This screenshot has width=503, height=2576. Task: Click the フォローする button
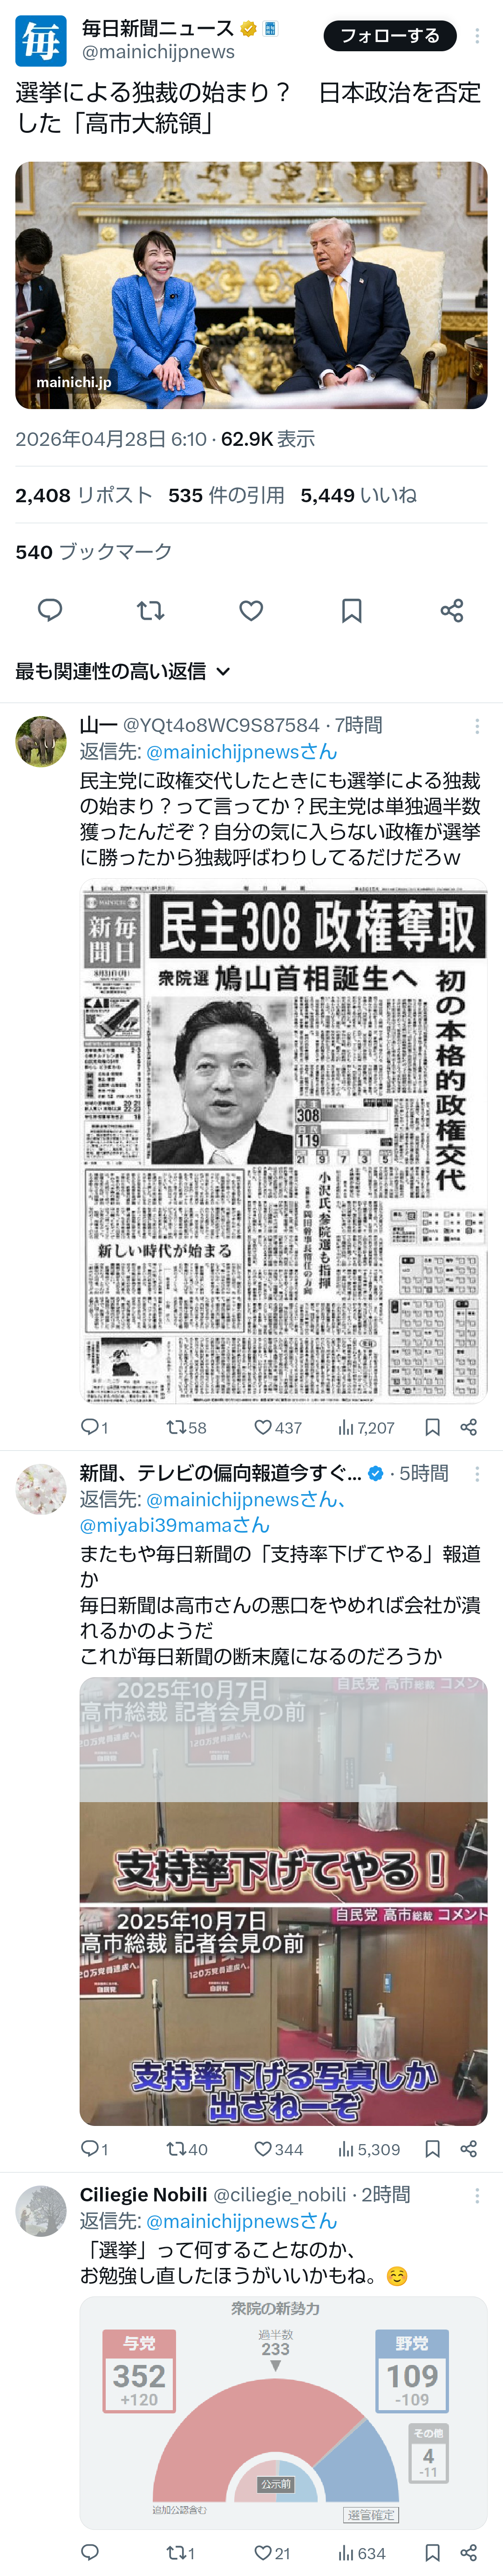390,36
